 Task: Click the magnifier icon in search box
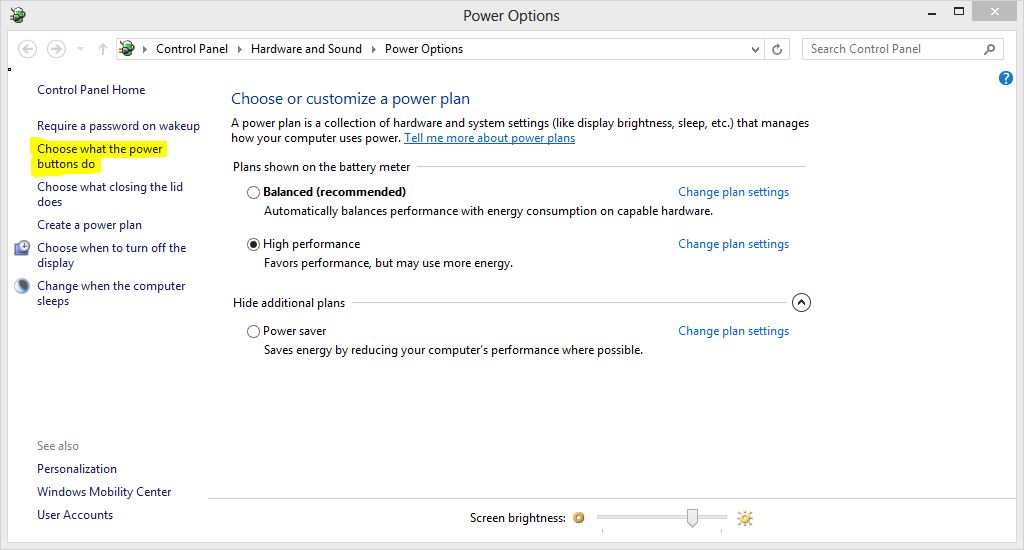tap(989, 49)
